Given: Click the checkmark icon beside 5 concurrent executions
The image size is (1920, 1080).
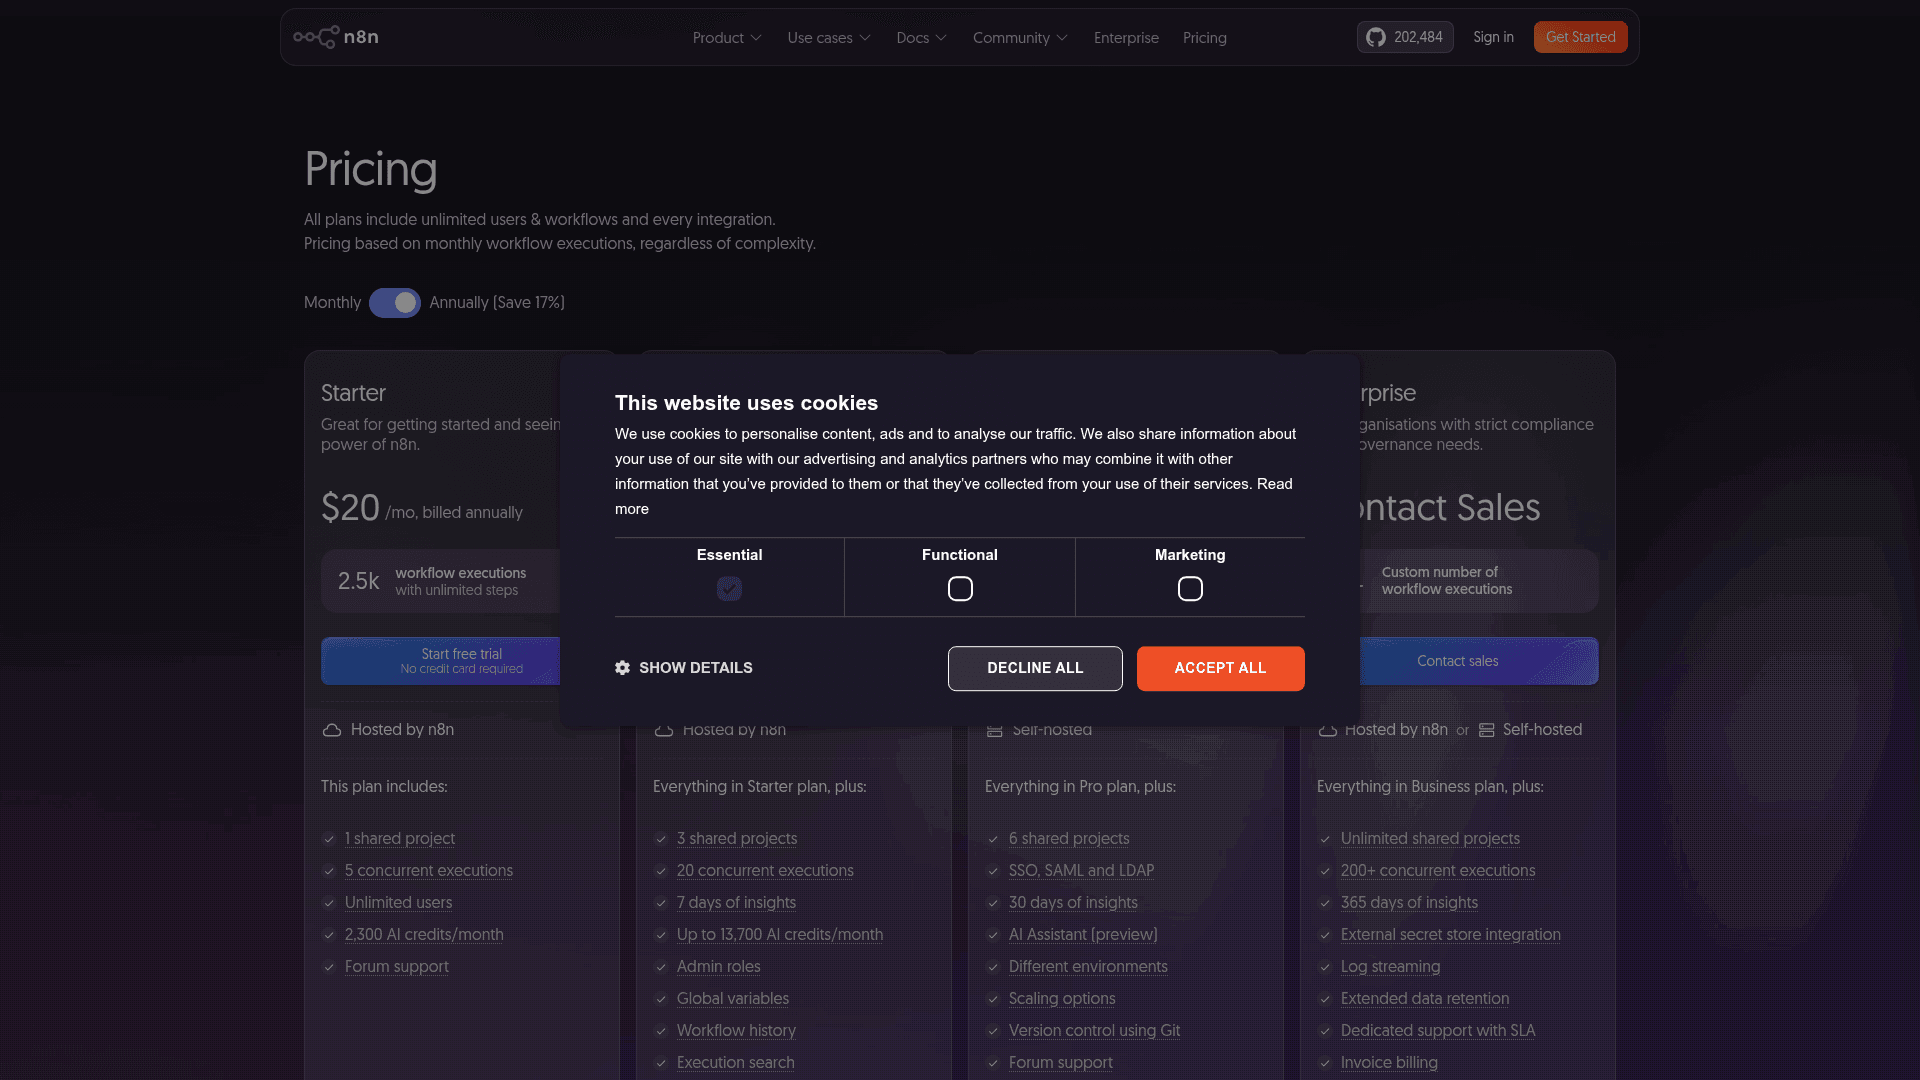Looking at the screenshot, I should 329,871.
